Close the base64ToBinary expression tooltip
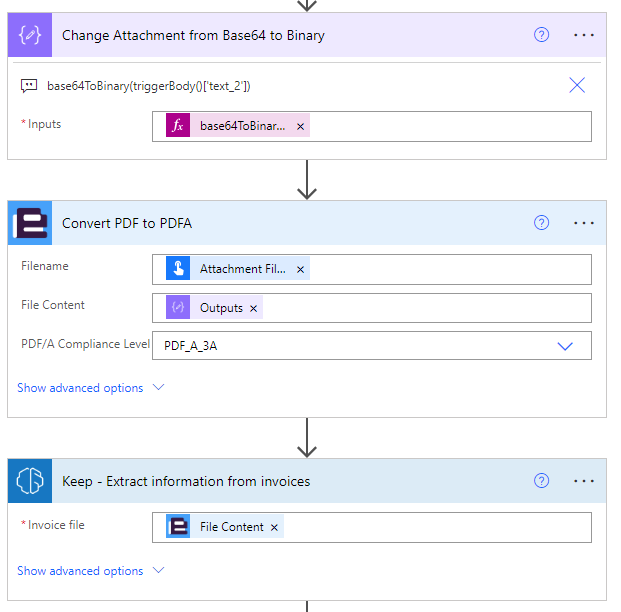Screen dimensions: 621x612 [x=577, y=85]
